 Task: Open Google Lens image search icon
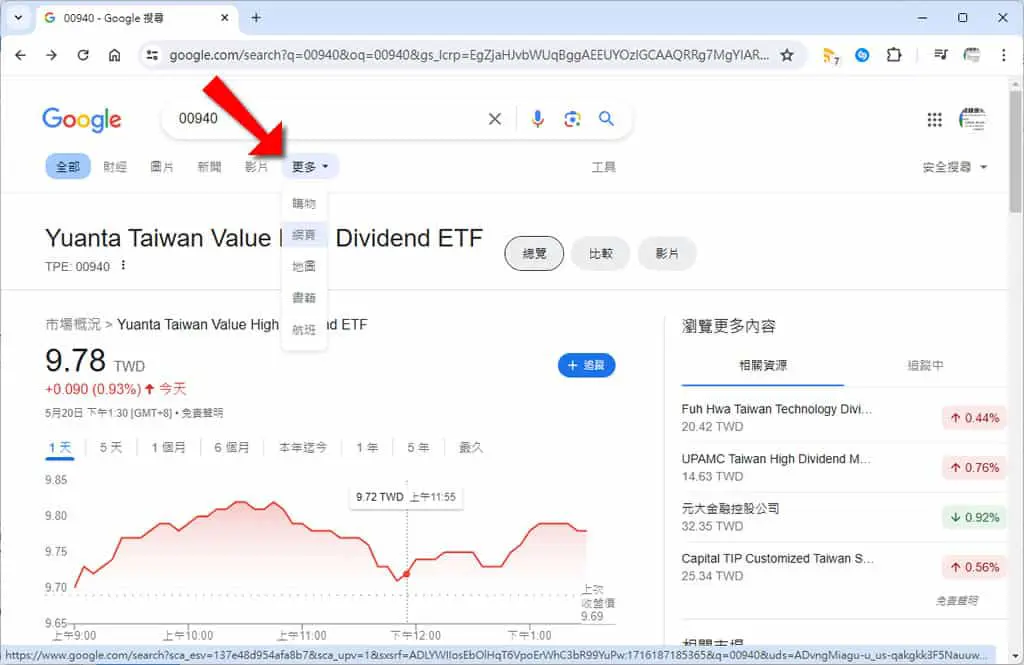click(x=572, y=119)
